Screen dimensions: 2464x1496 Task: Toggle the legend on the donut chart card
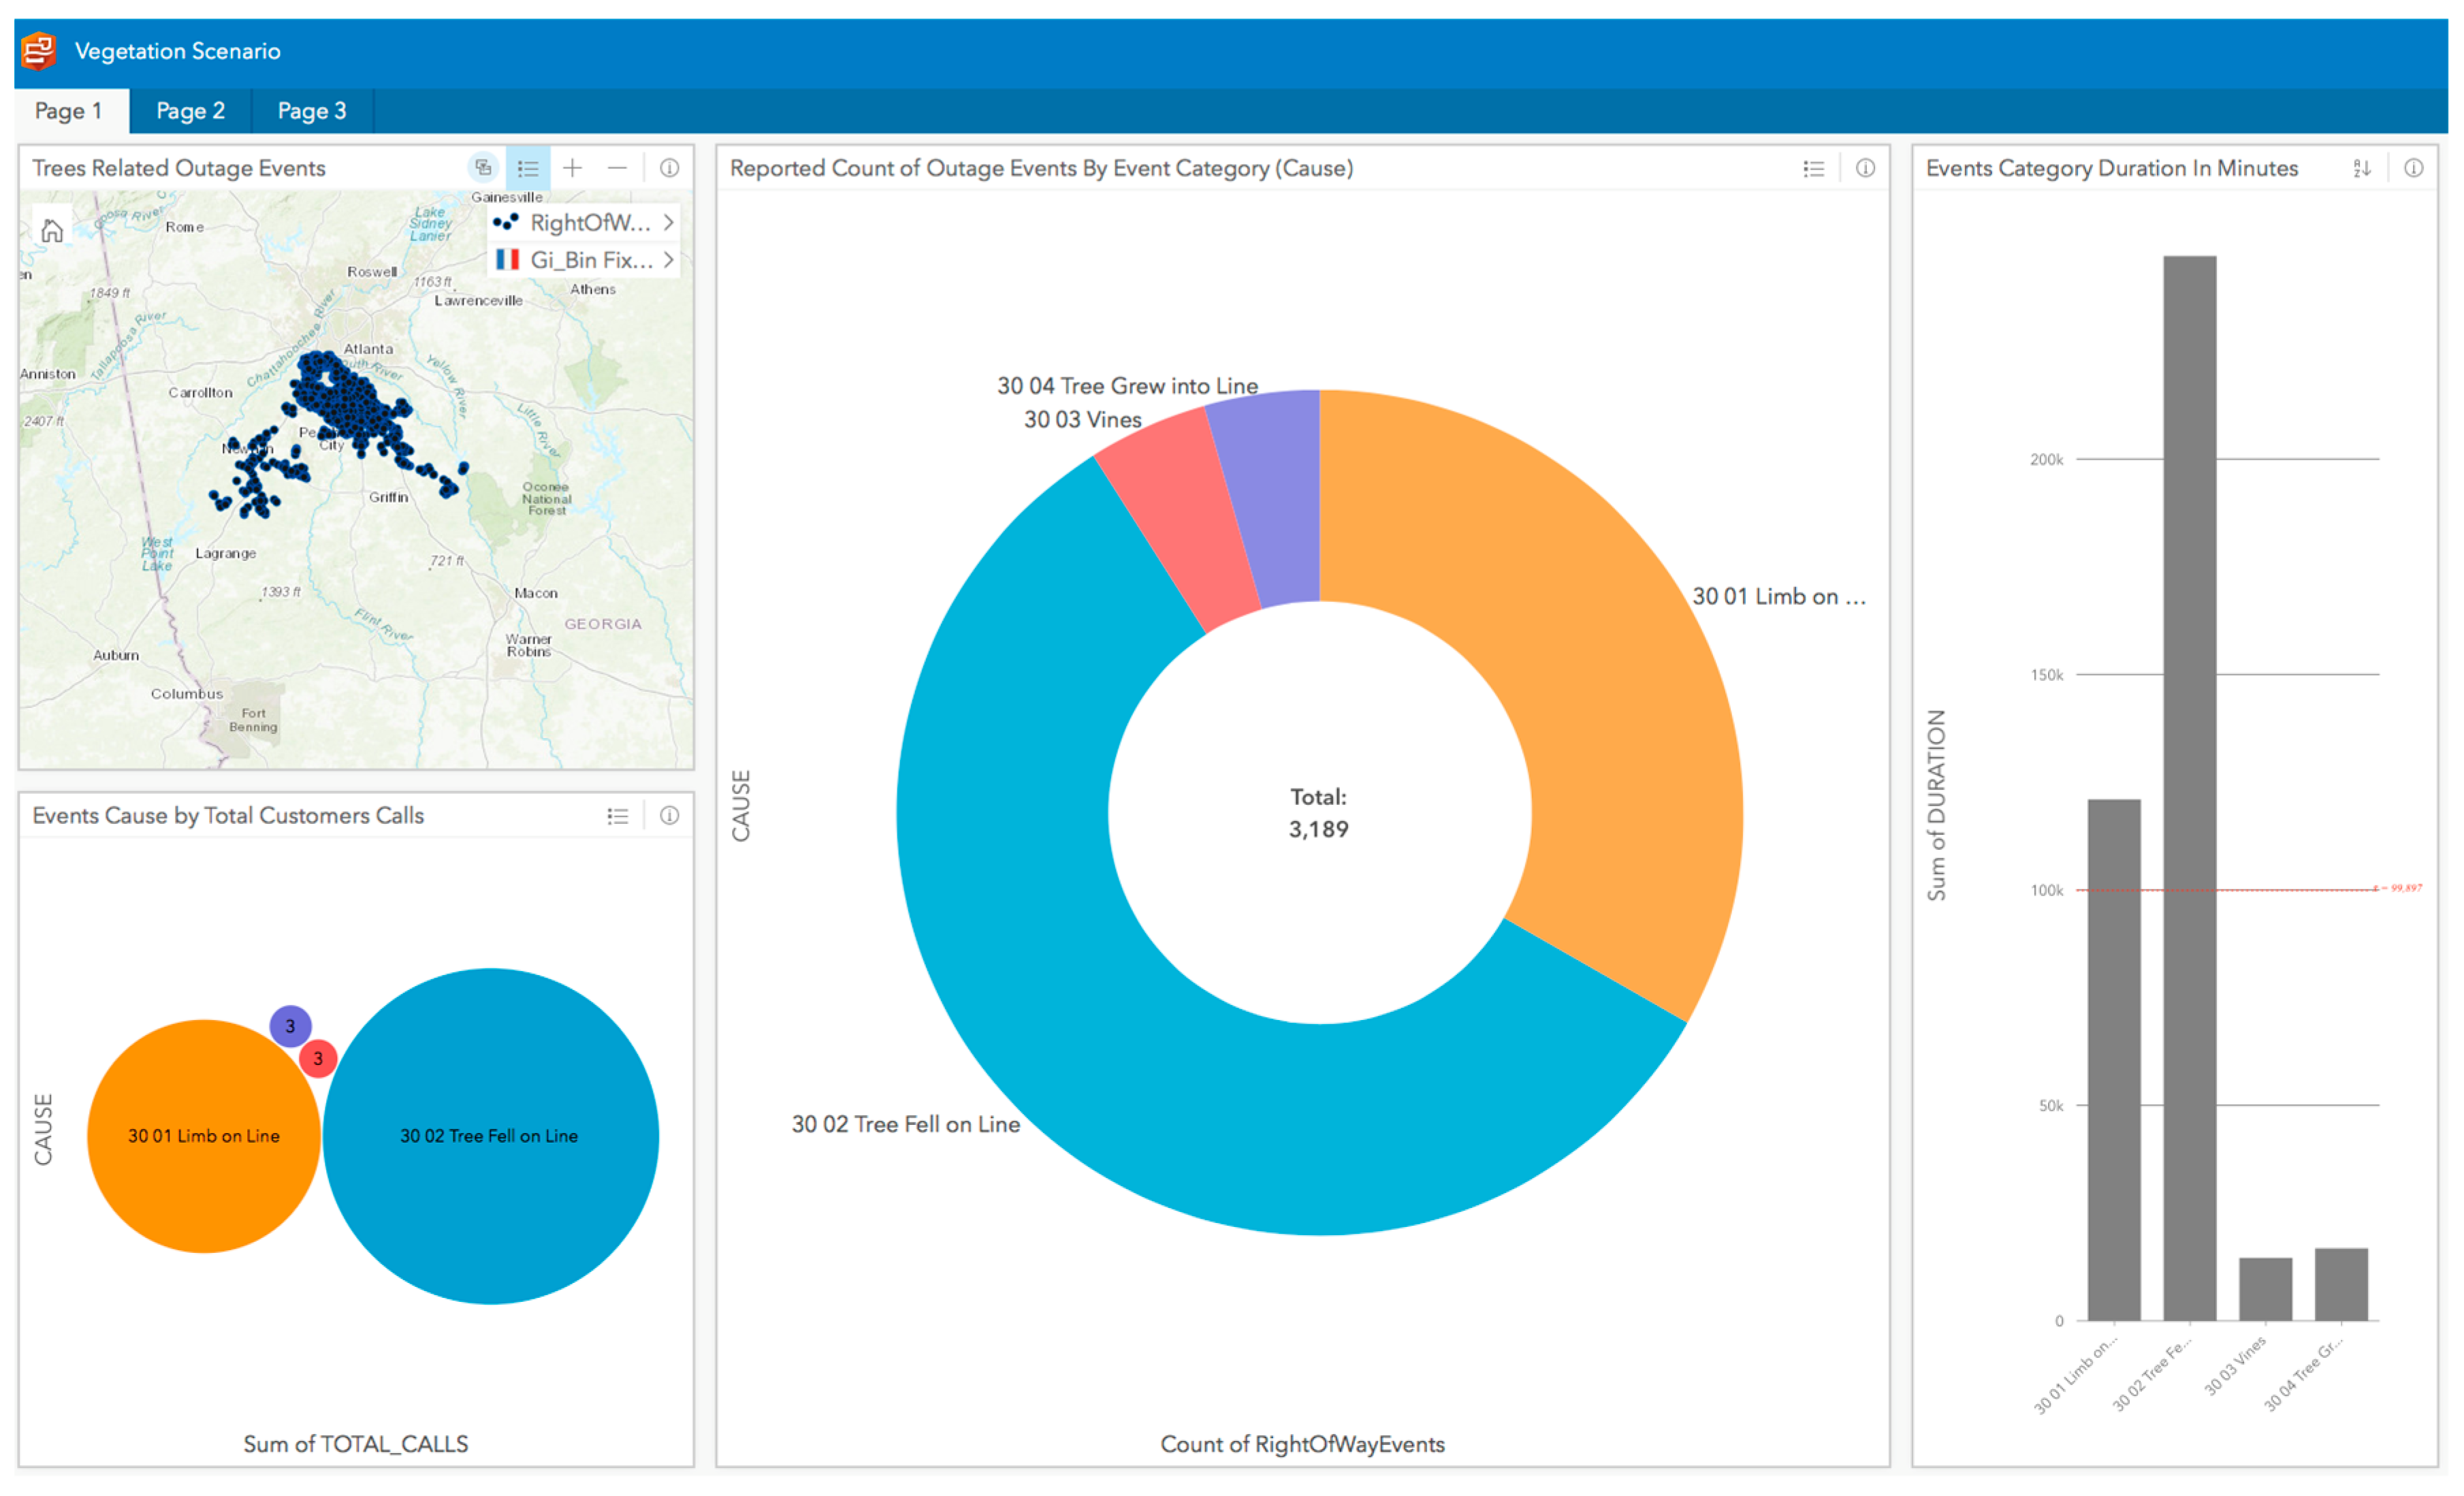point(1813,168)
